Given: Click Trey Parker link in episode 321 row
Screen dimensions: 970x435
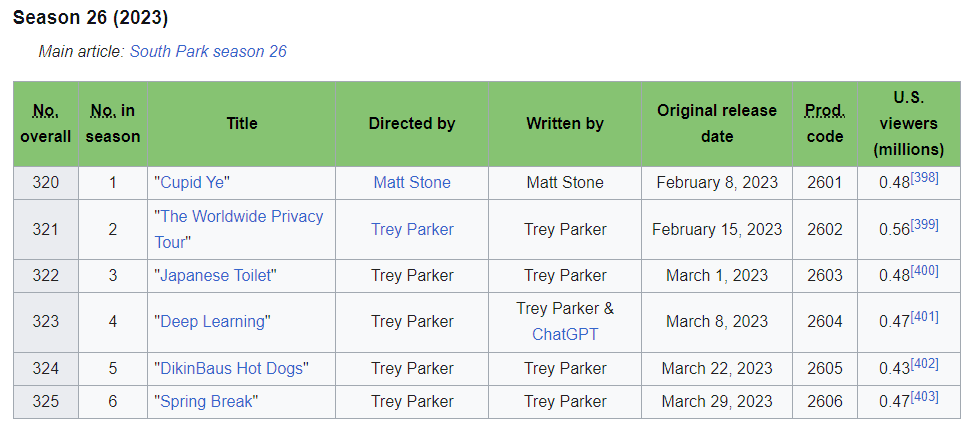Looking at the screenshot, I should (412, 229).
